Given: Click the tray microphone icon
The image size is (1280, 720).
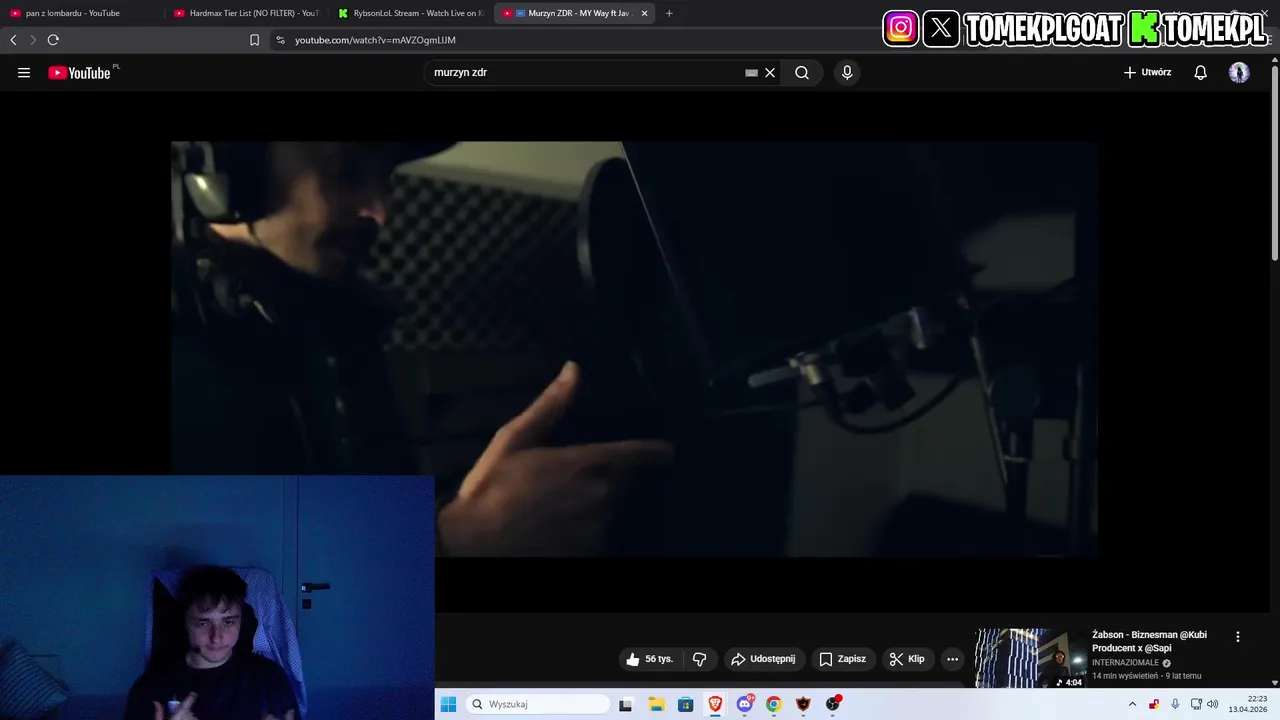Looking at the screenshot, I should click(1175, 704).
